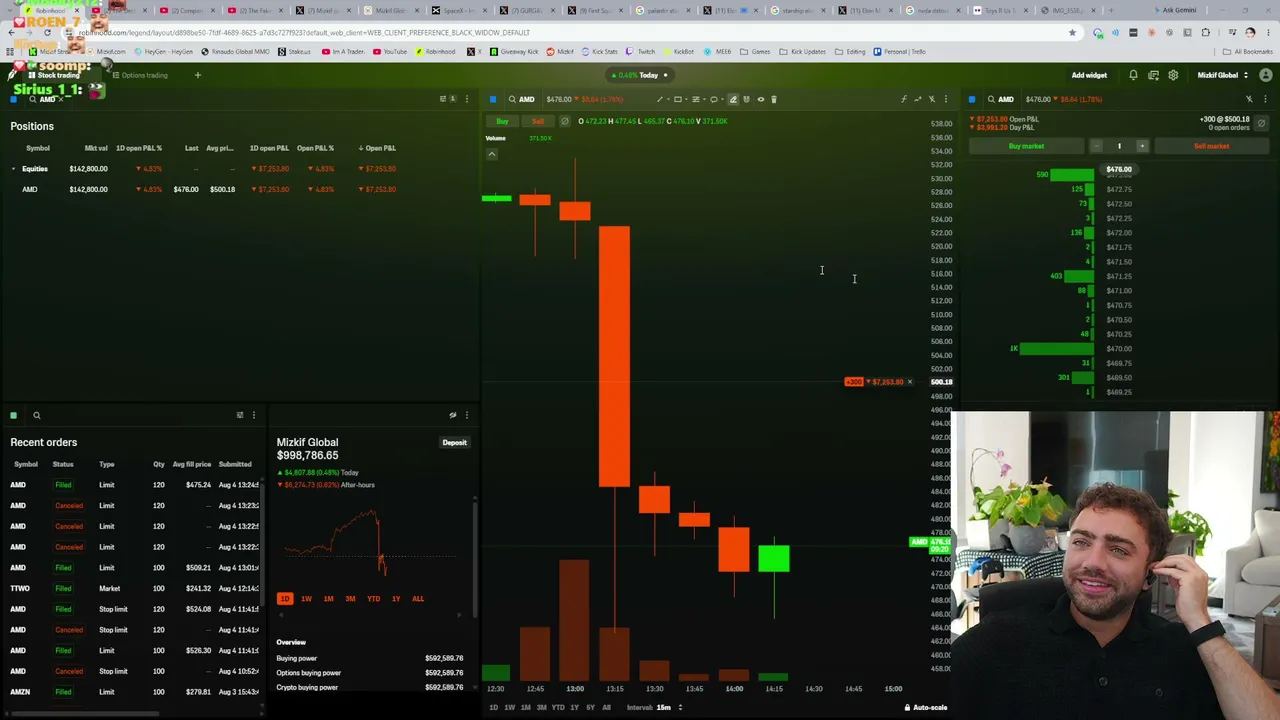Collapse the Volume indicator pane arrow
This screenshot has width=1280, height=720.
coord(492,154)
